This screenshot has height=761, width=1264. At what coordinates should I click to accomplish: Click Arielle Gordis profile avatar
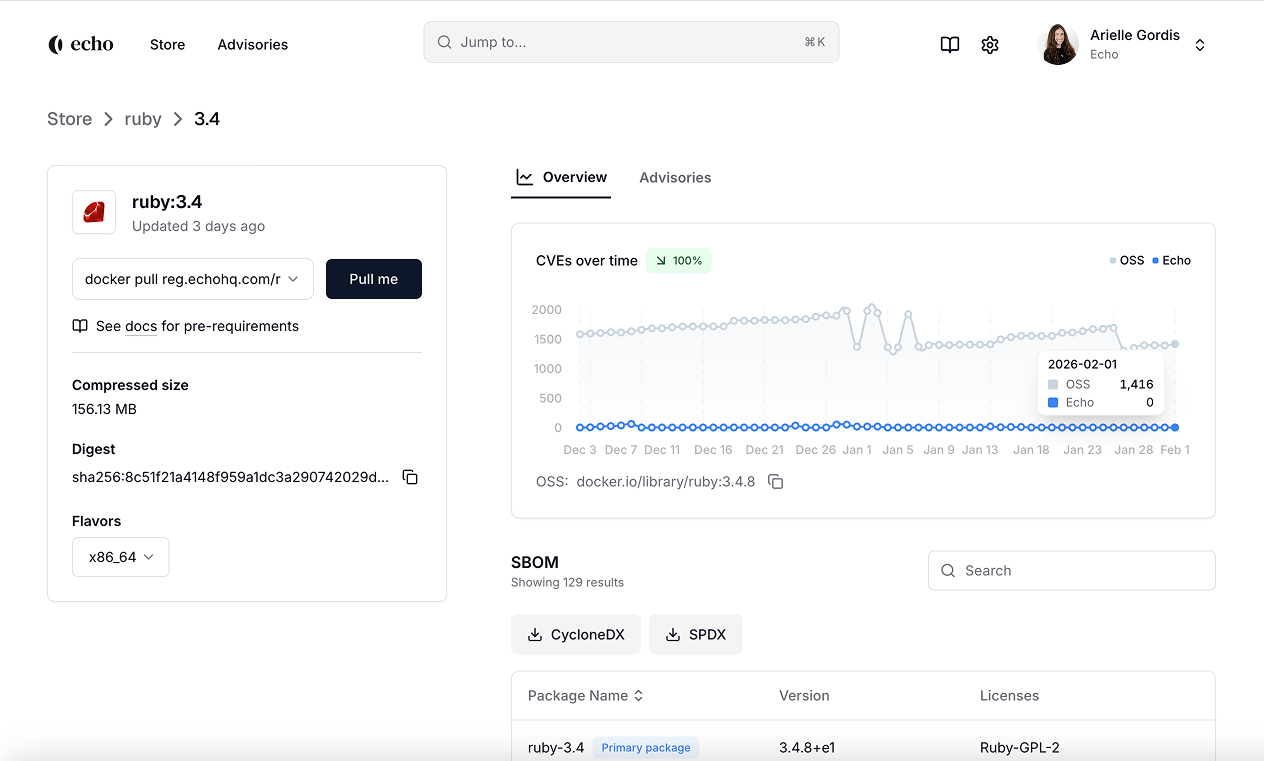point(1059,44)
